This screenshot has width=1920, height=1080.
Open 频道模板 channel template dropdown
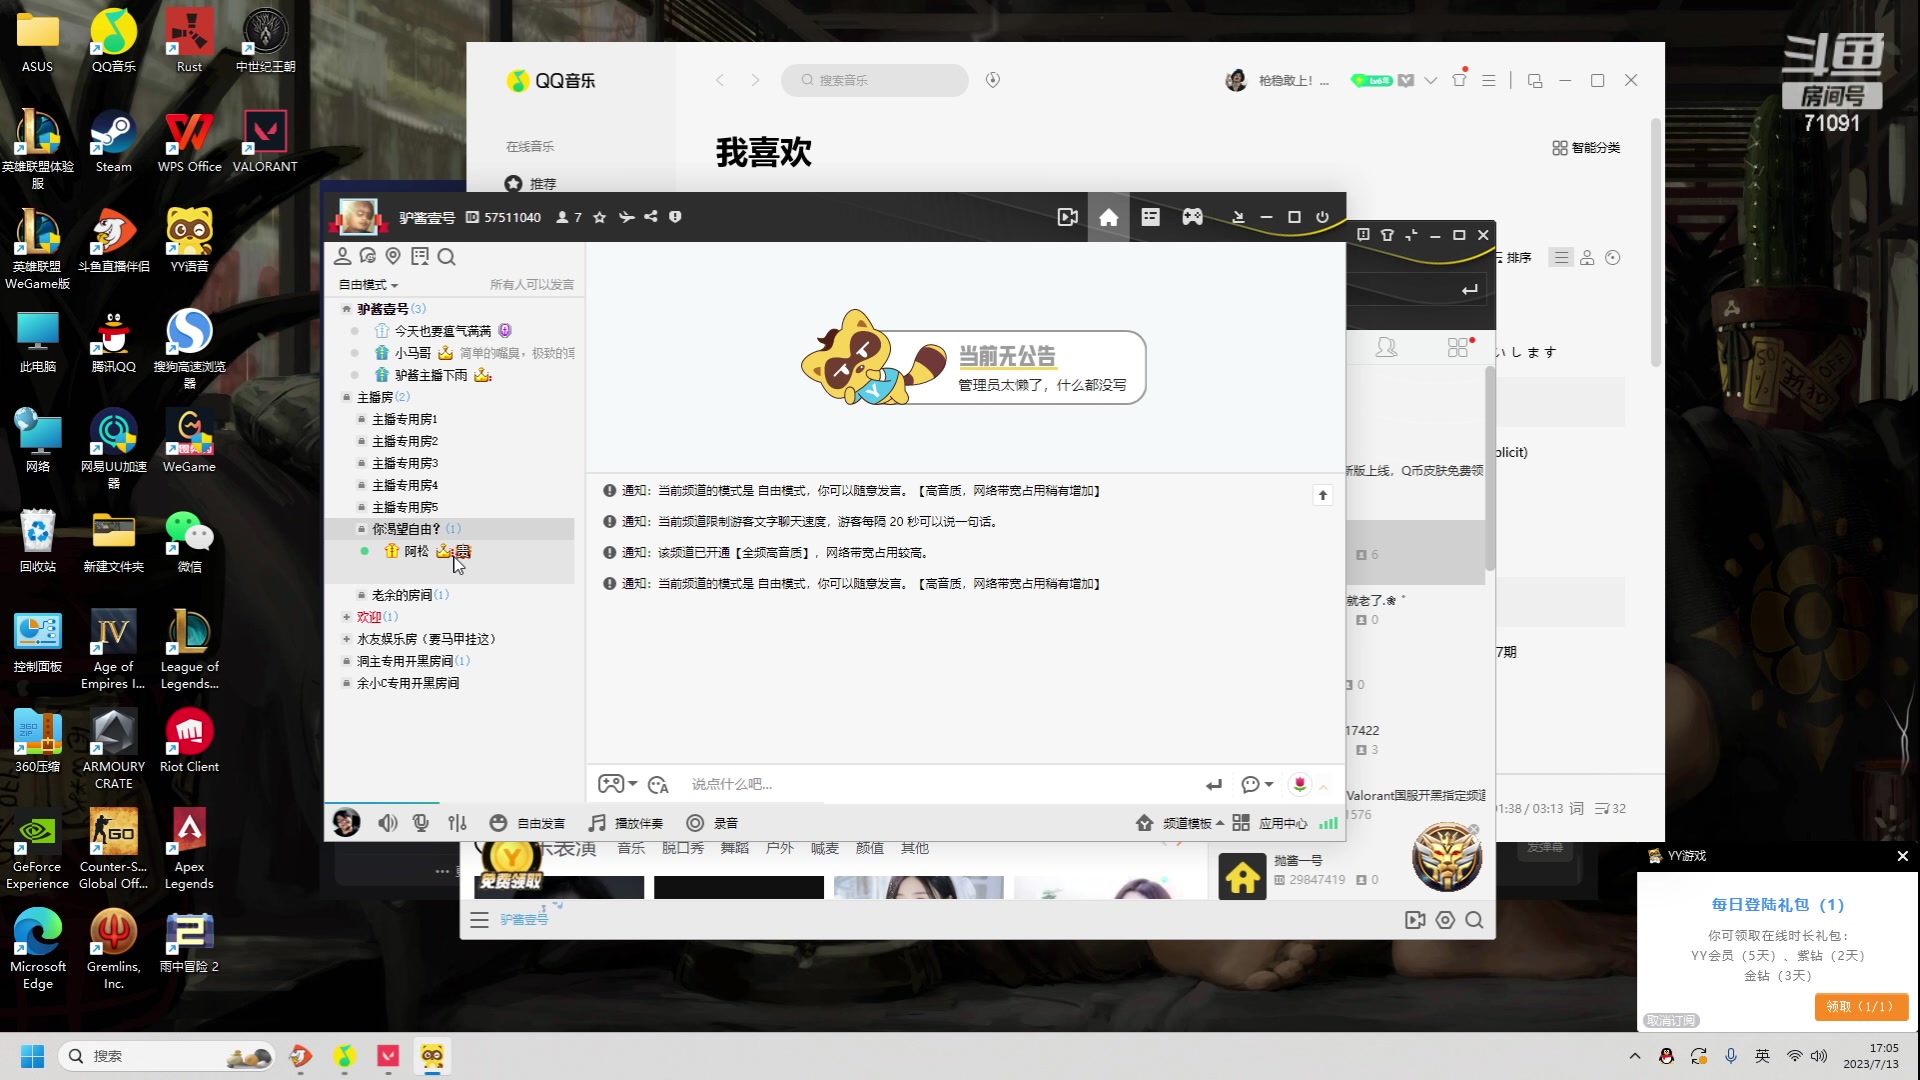[x=1180, y=823]
